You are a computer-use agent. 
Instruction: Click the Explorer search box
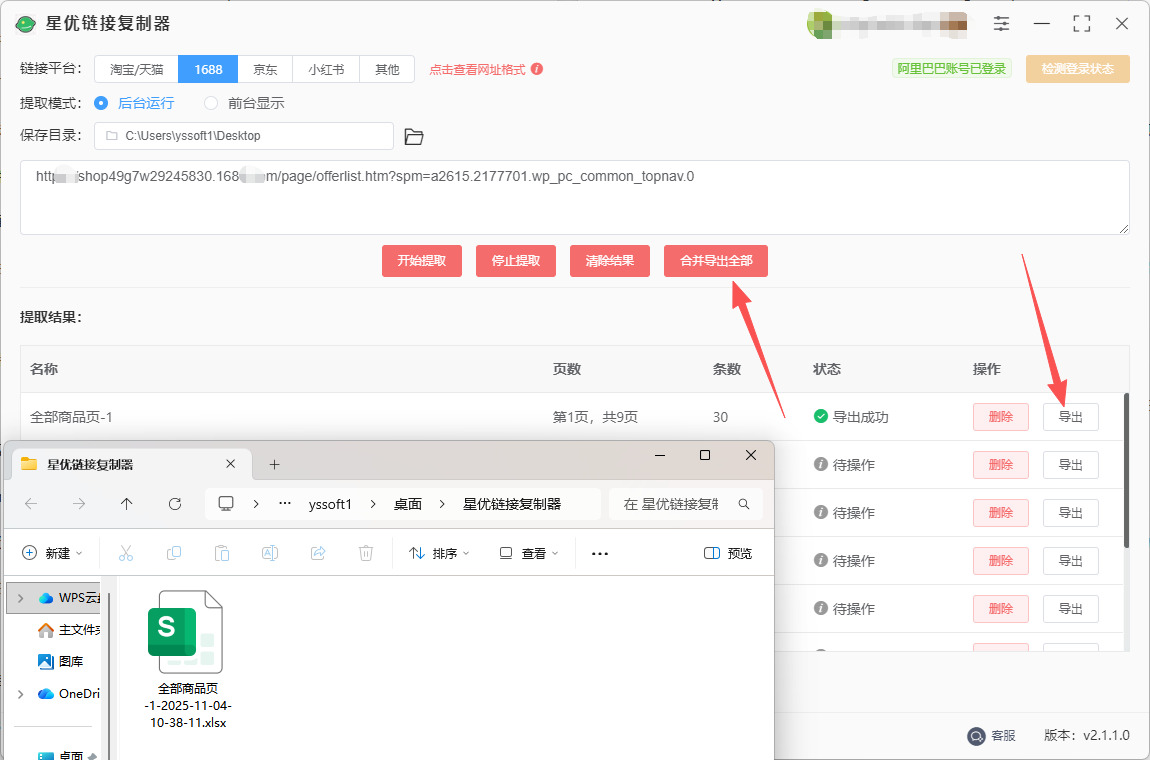686,504
